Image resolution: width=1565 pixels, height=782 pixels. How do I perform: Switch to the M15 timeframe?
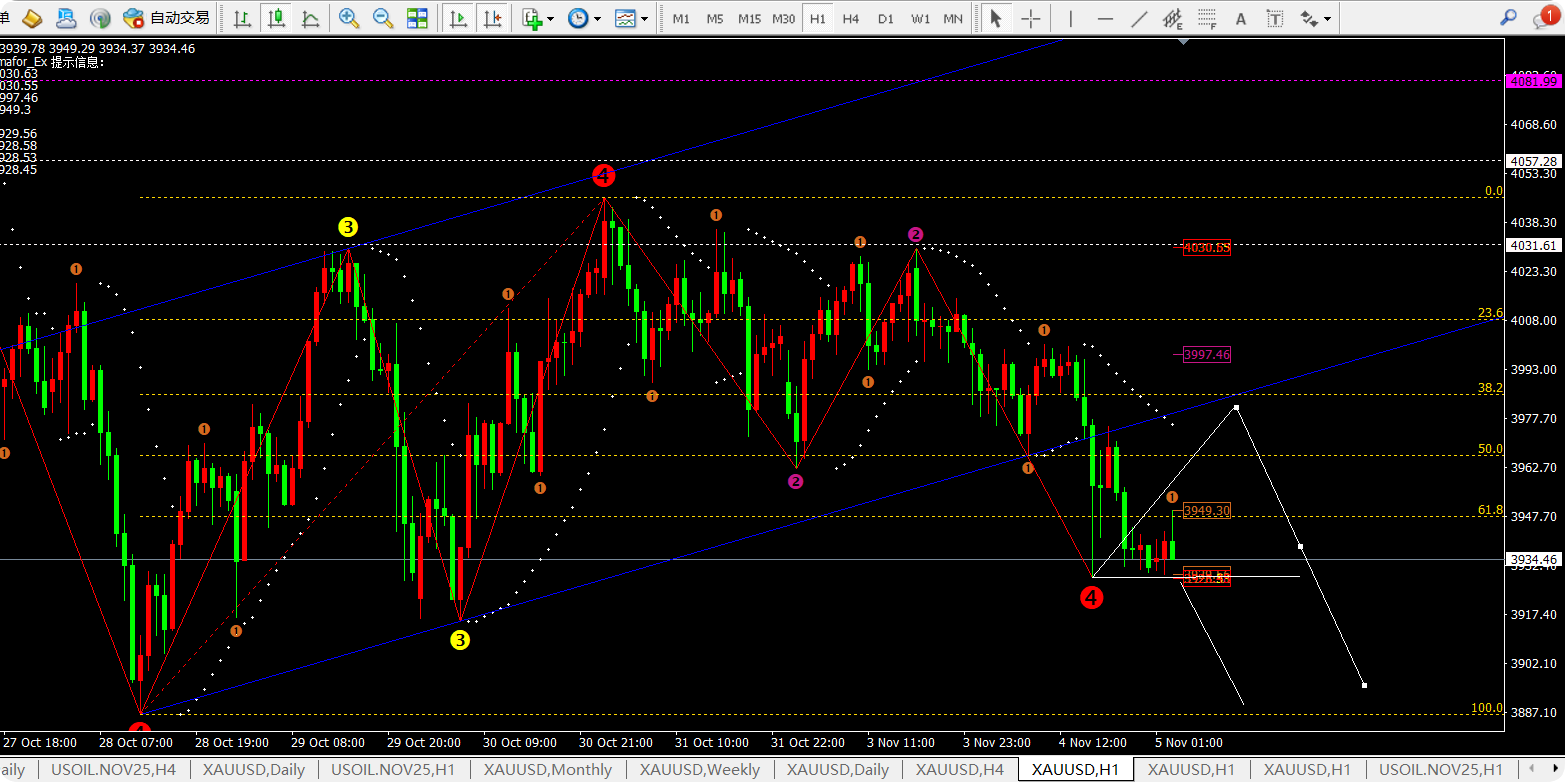coord(749,18)
